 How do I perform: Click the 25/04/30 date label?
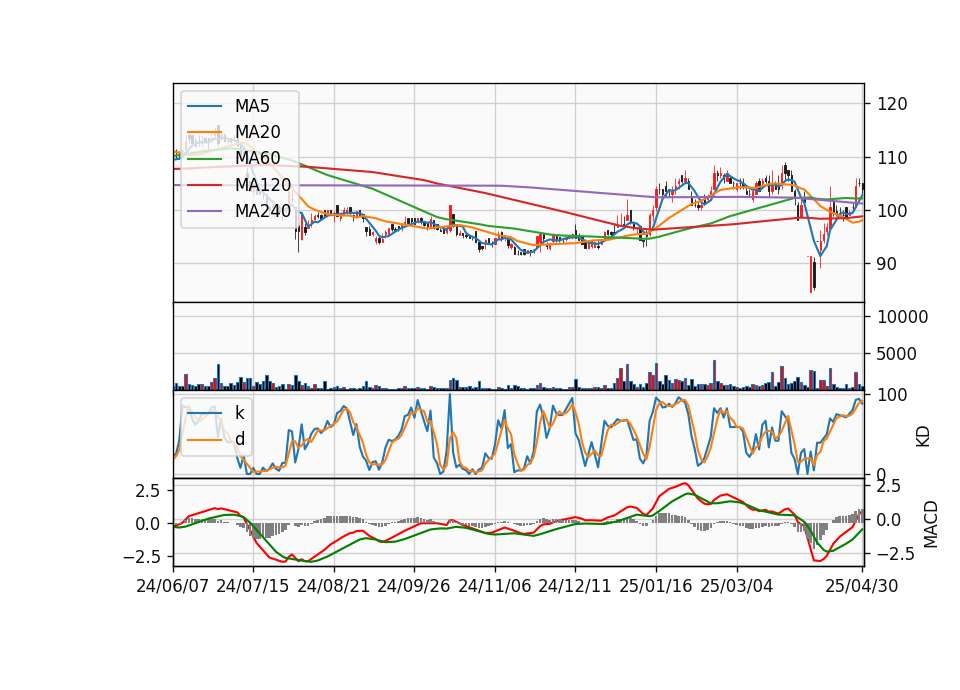(861, 586)
